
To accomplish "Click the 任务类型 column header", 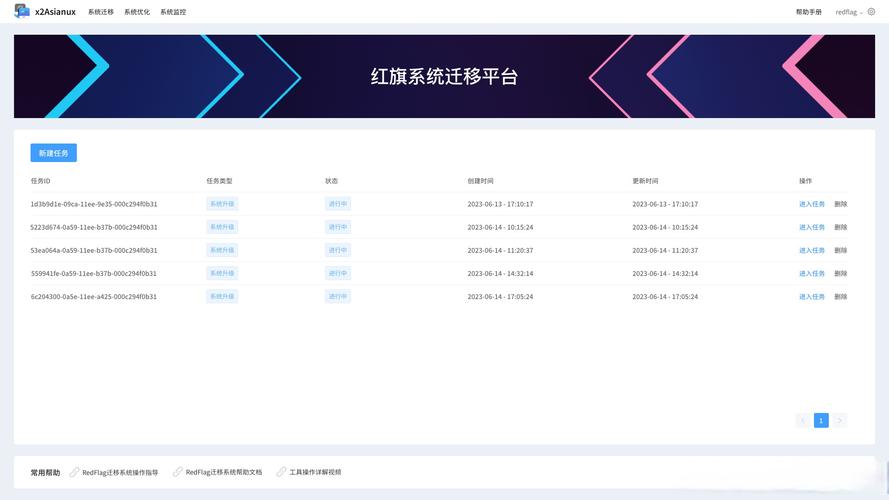I will [219, 181].
